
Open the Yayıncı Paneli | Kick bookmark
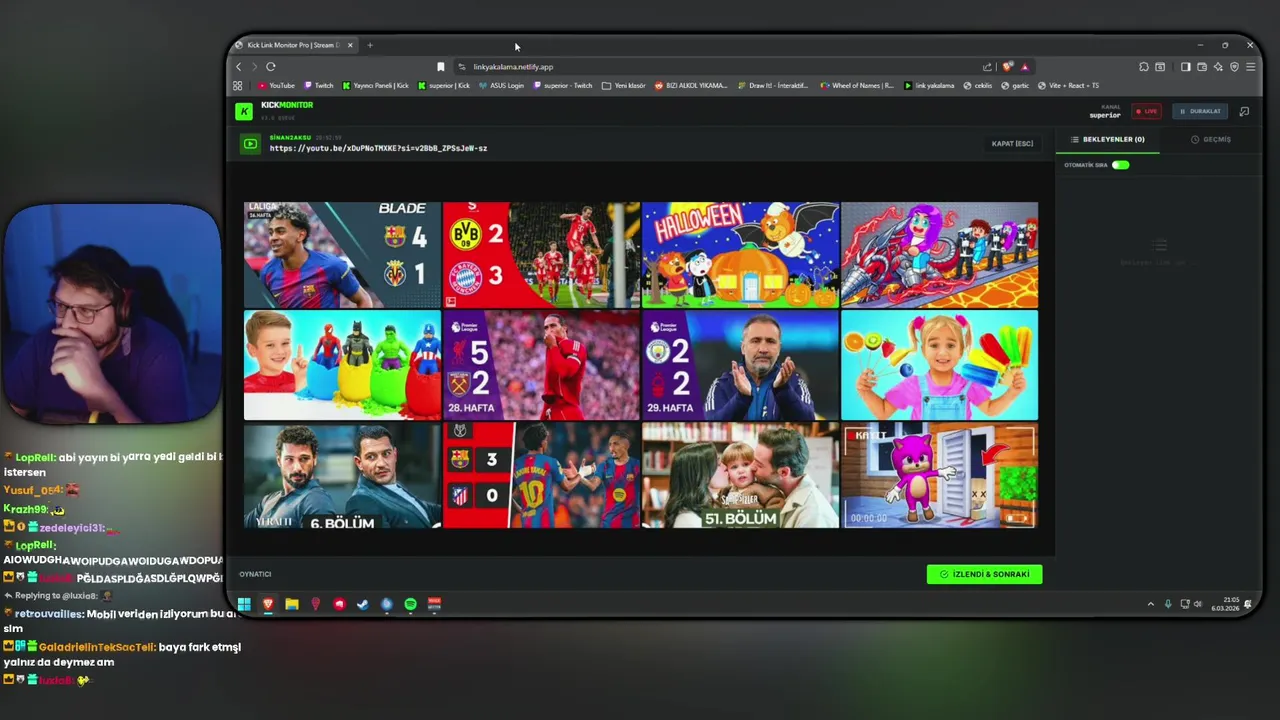pos(376,86)
